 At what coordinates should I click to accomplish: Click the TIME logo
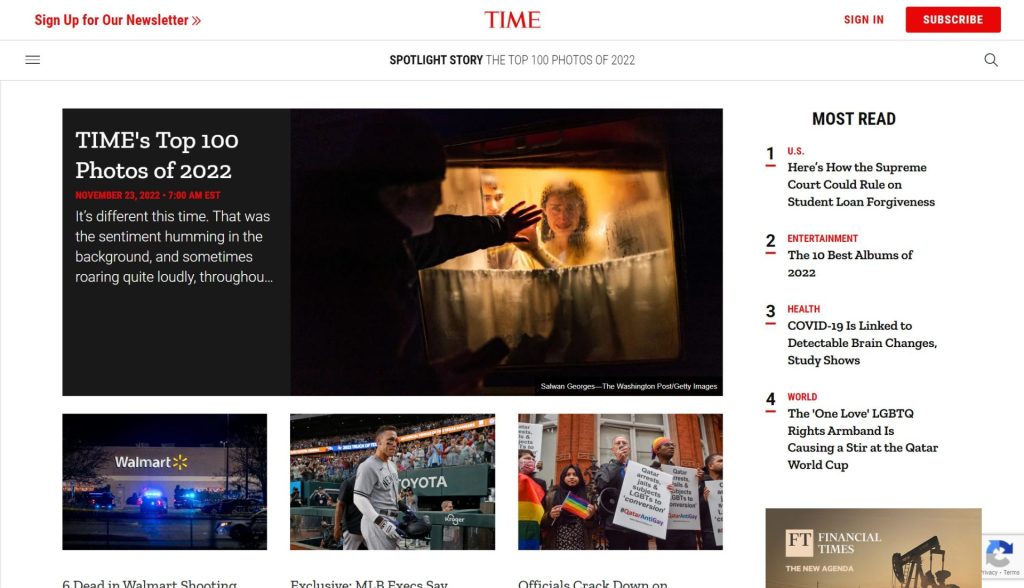pos(512,20)
